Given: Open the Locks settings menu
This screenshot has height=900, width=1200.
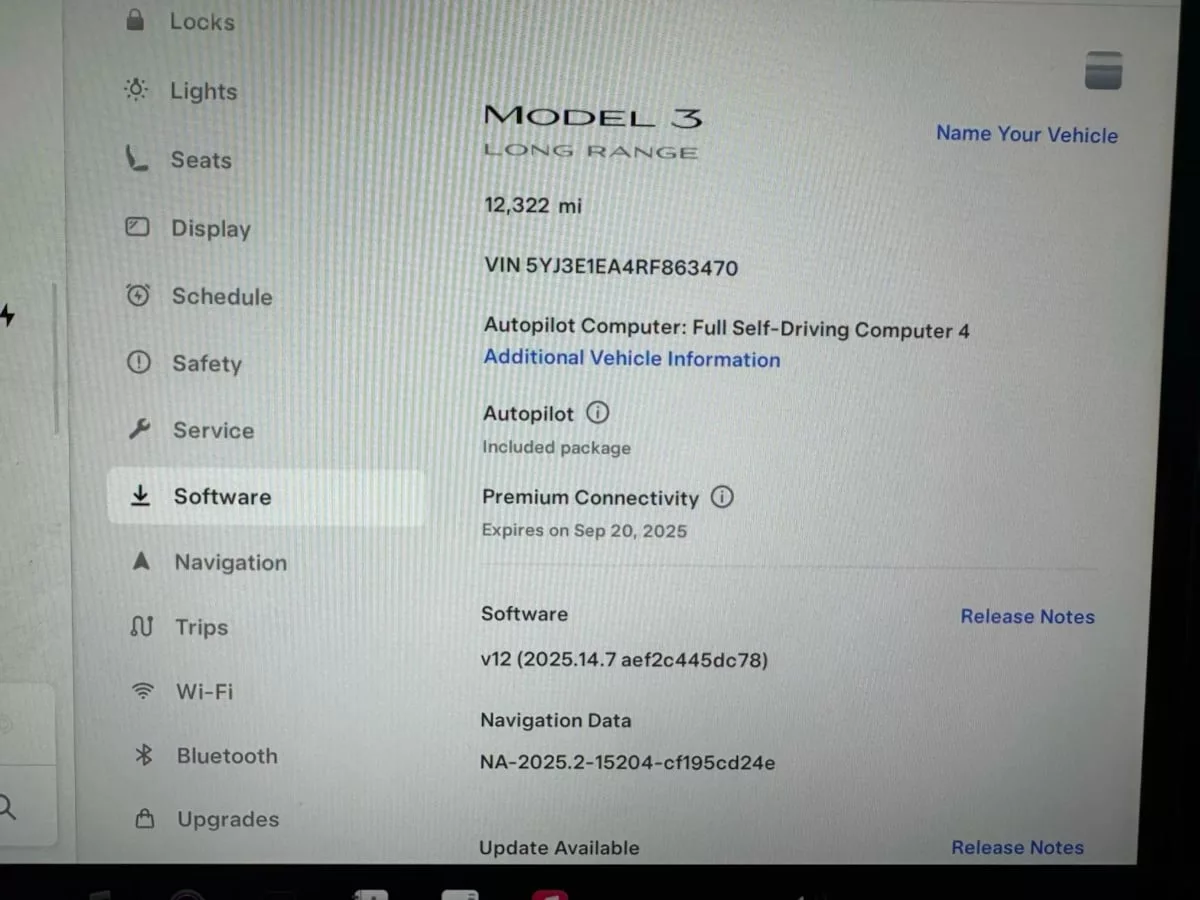Looking at the screenshot, I should pos(201,21).
